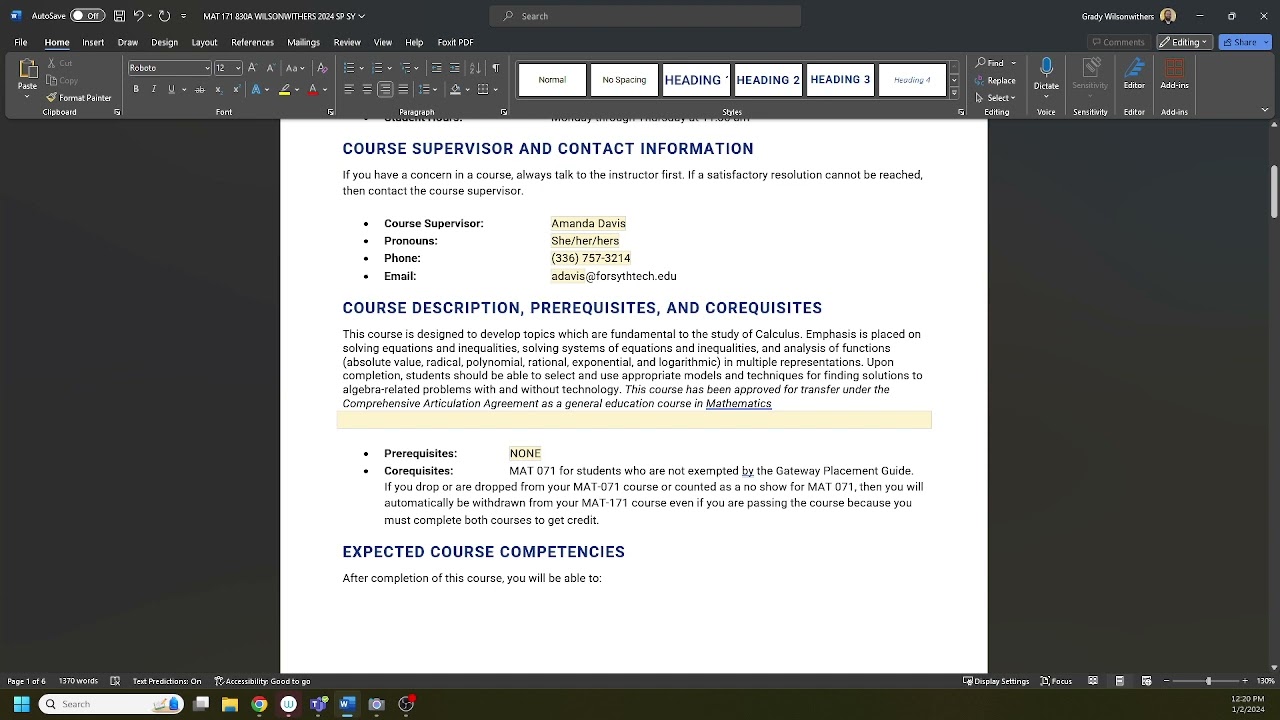Screen dimensions: 1280x720
Task: Open the Add-ins button
Action: click(1175, 74)
